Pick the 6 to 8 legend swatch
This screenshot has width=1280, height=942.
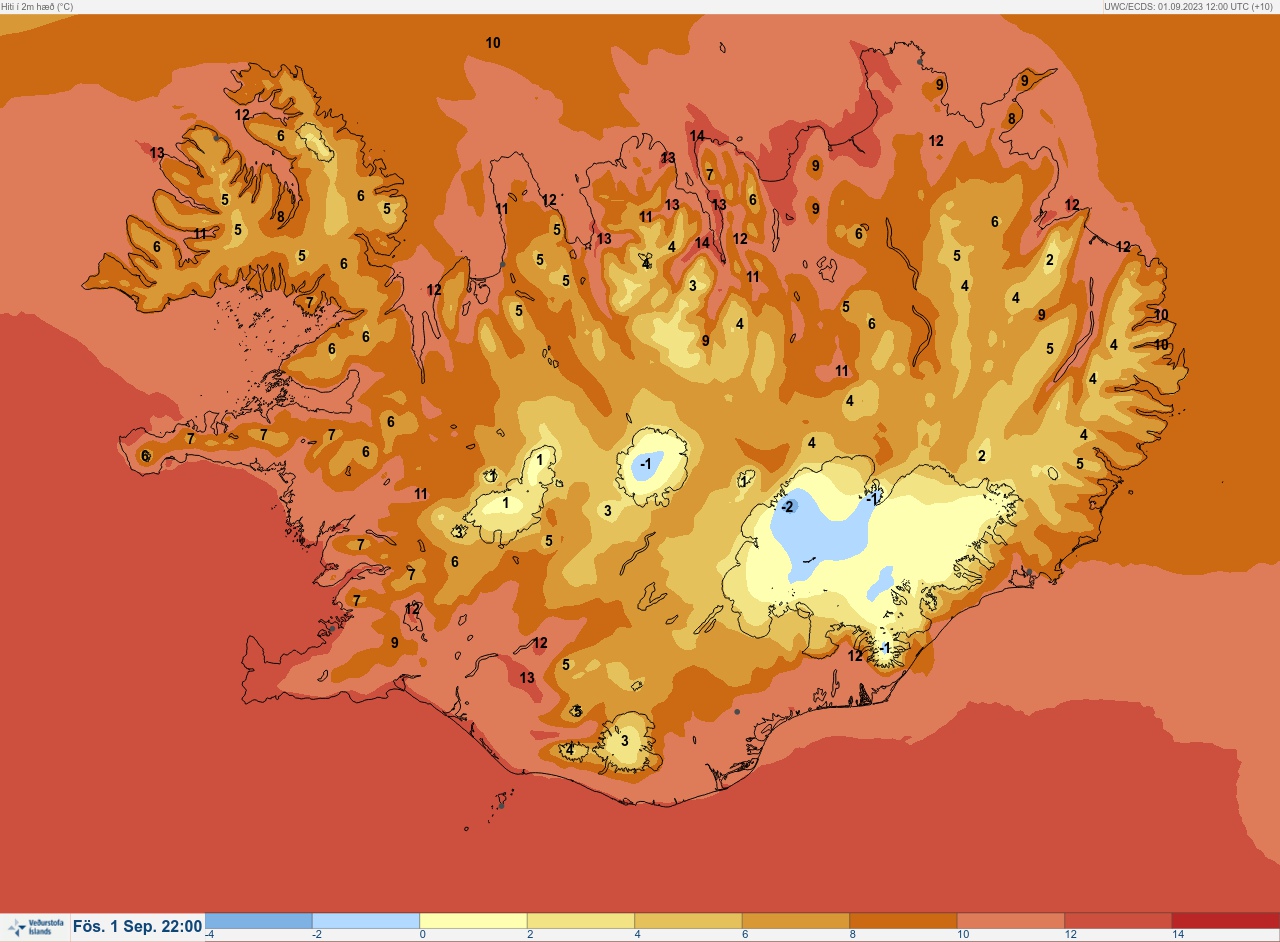point(796,921)
